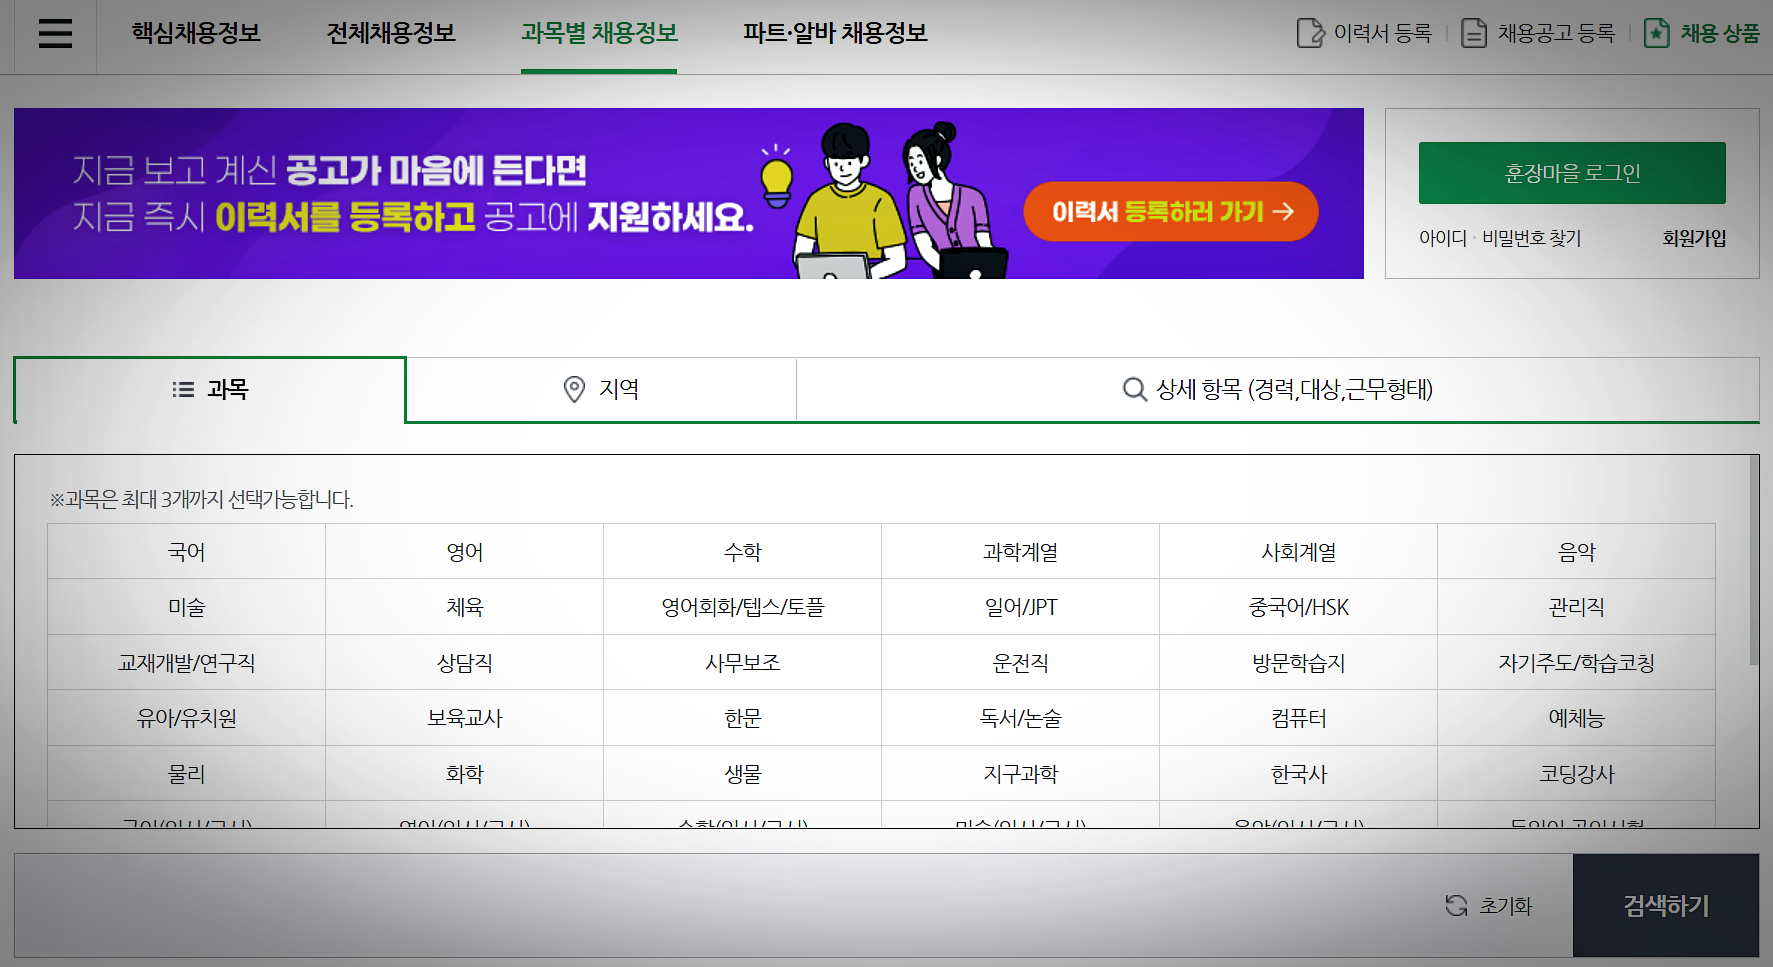Select the 컴퓨터 subject
The width and height of the screenshot is (1773, 967).
pos(1297,717)
